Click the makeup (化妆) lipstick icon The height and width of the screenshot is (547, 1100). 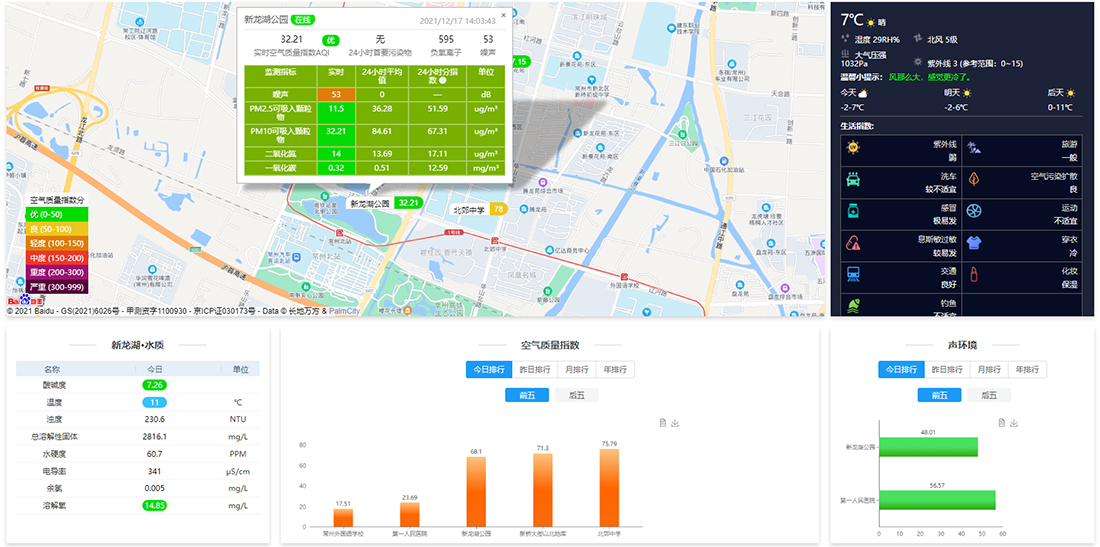[974, 273]
